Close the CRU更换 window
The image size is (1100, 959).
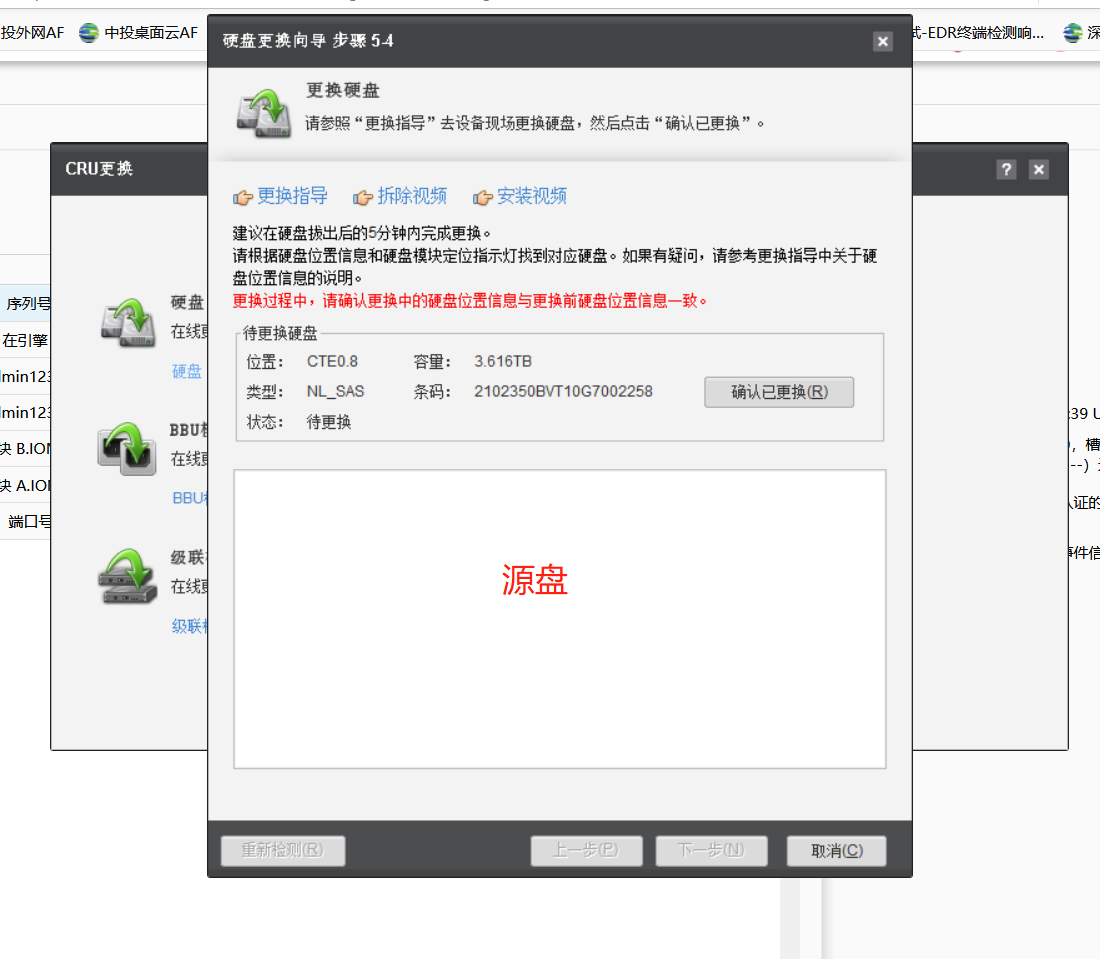[x=1039, y=169]
